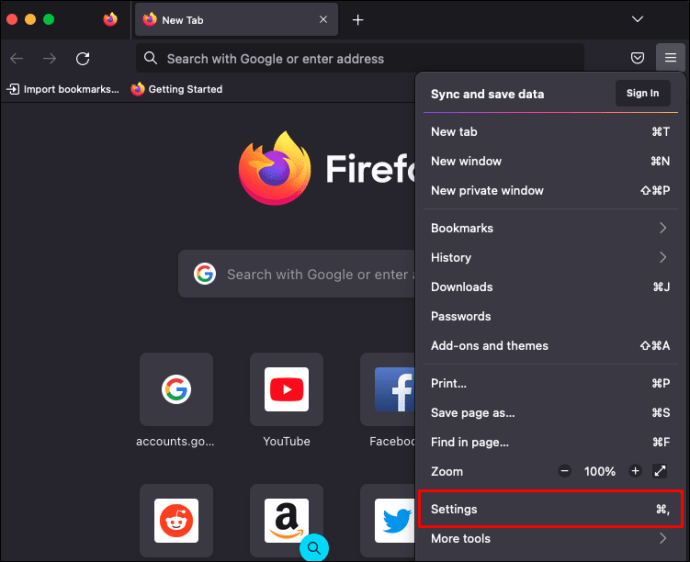Choose Print... from menu

pos(550,383)
